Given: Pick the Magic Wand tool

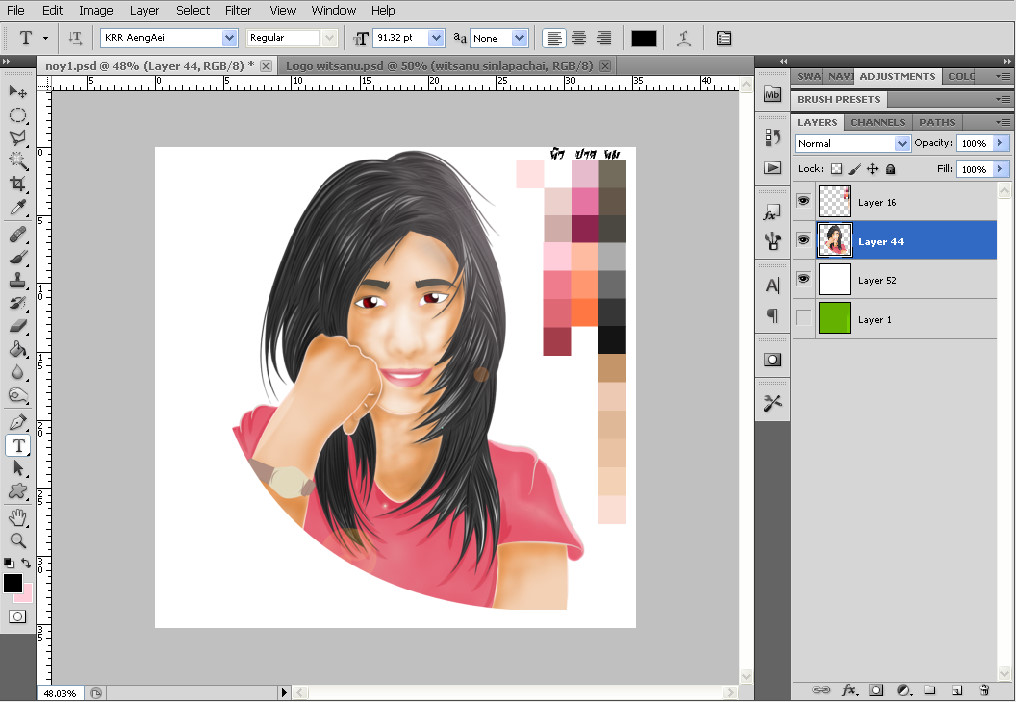Looking at the screenshot, I should tap(17, 161).
